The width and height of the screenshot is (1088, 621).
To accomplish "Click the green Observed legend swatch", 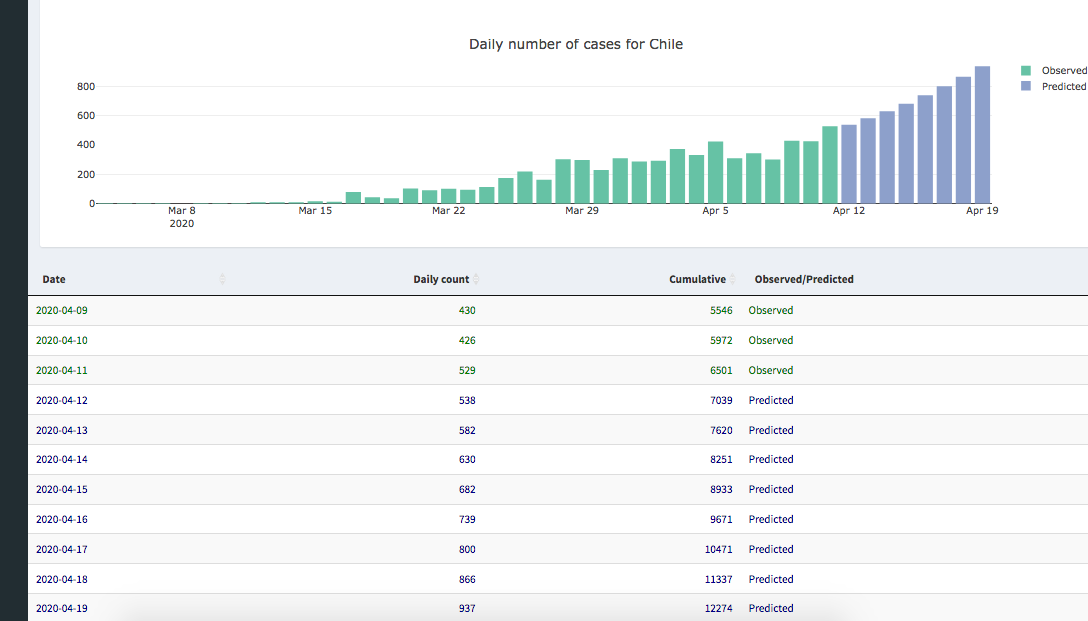I will pyautogui.click(x=1026, y=71).
